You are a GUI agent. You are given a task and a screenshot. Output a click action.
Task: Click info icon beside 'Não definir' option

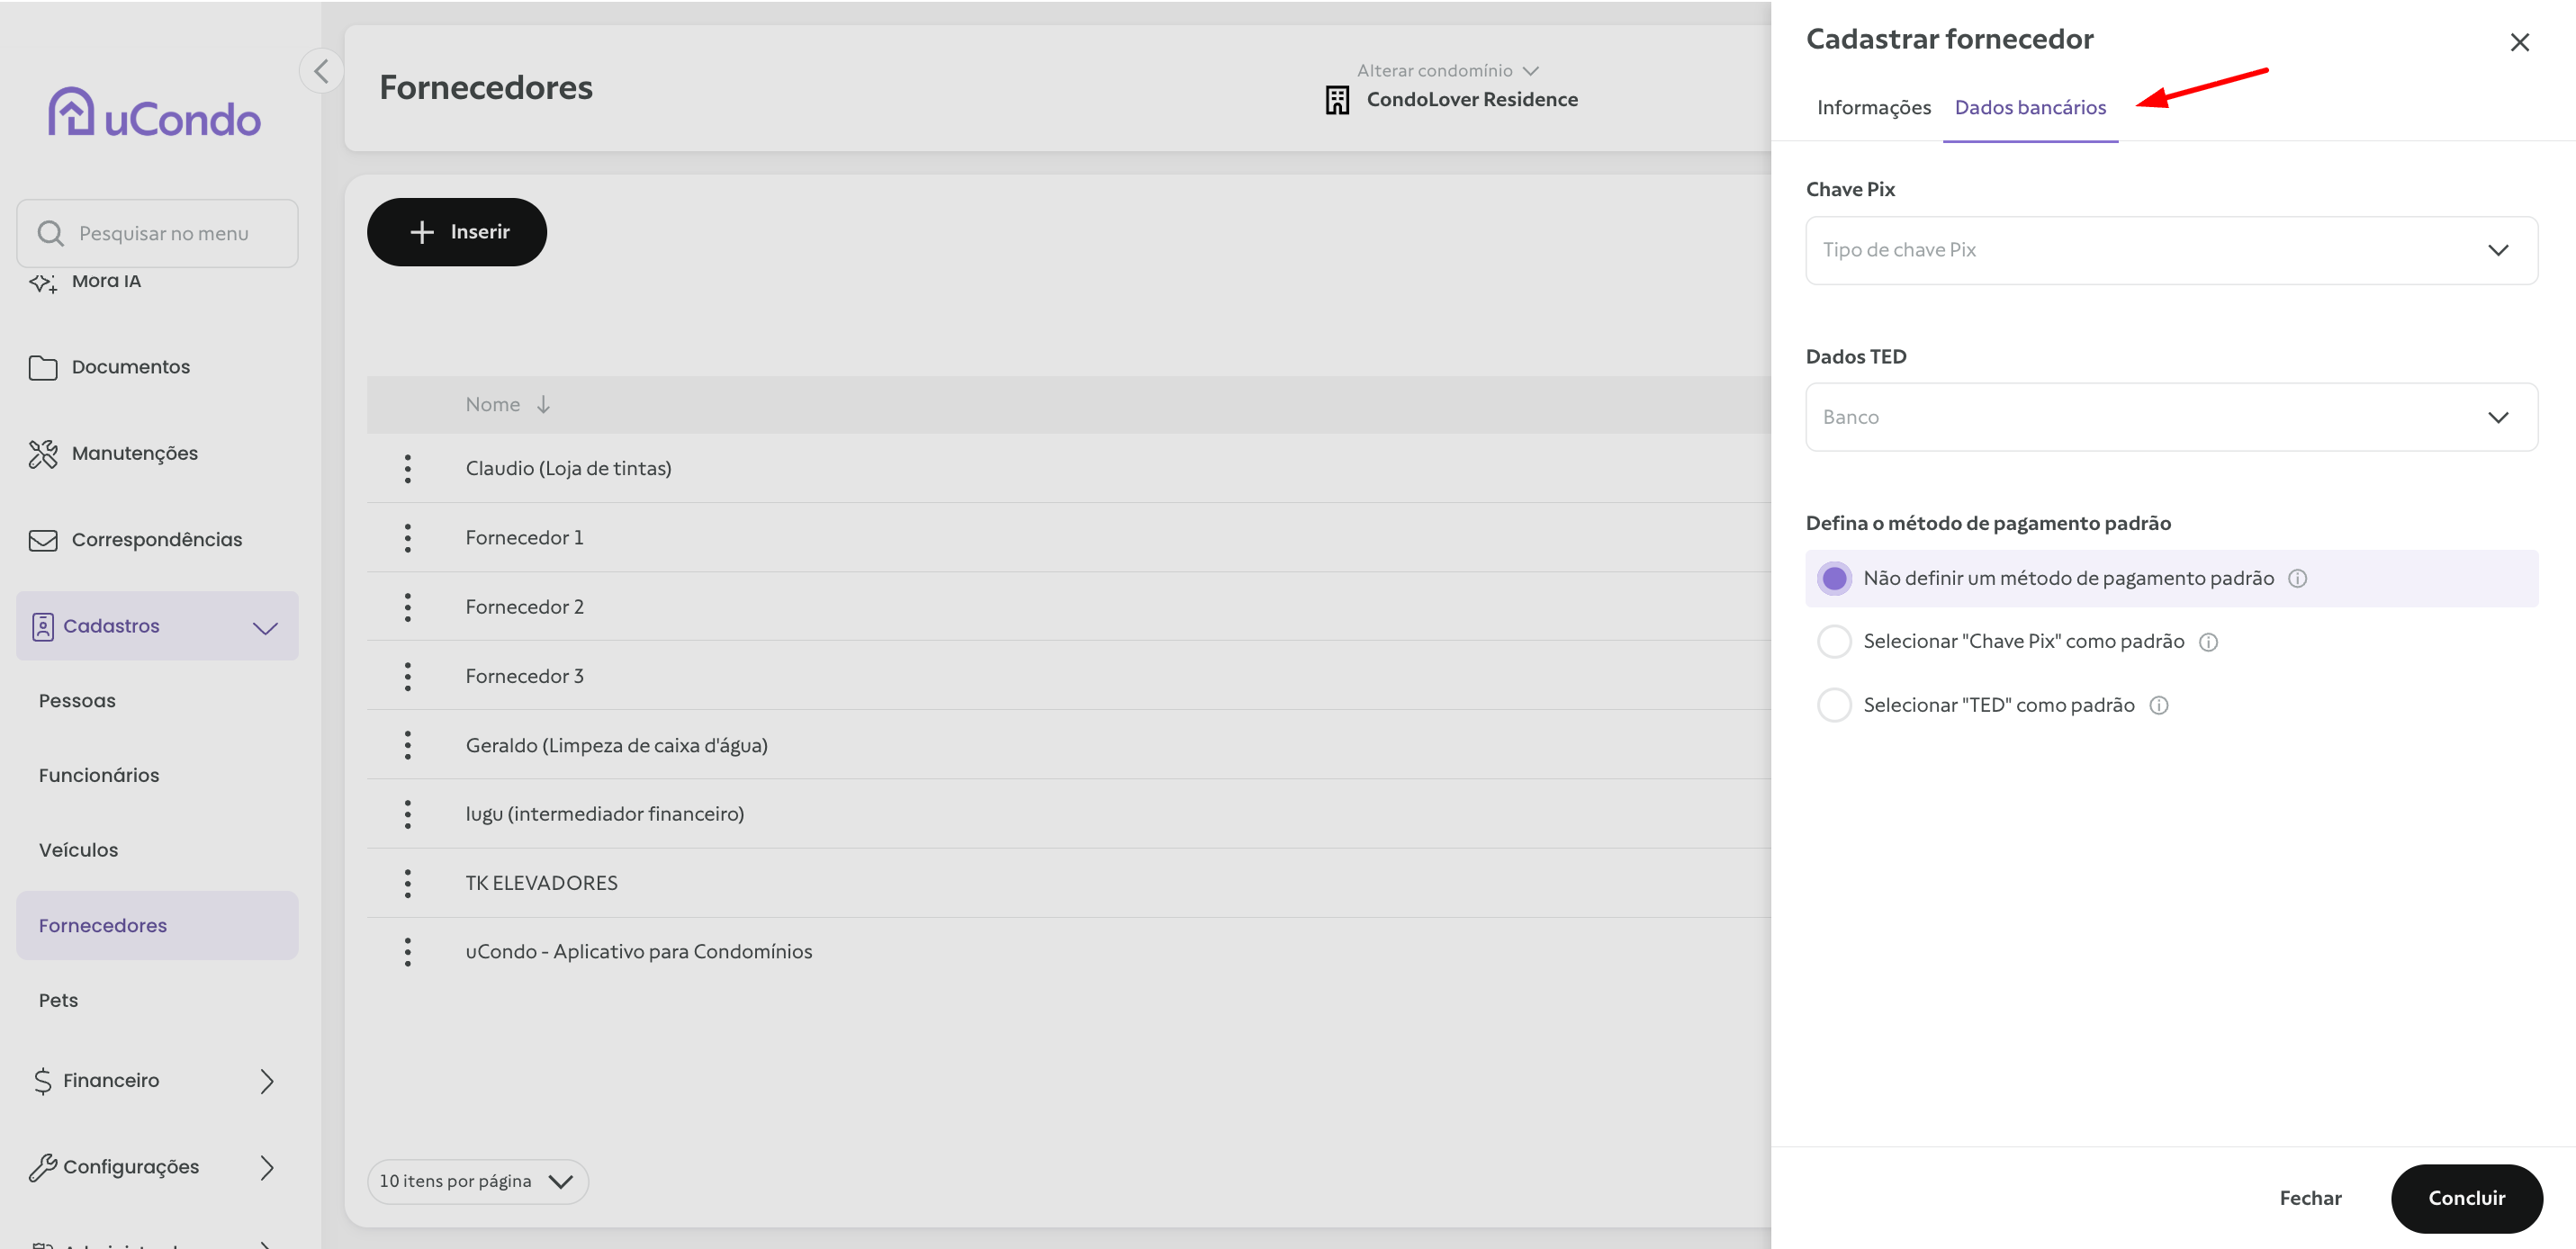[x=2297, y=578]
